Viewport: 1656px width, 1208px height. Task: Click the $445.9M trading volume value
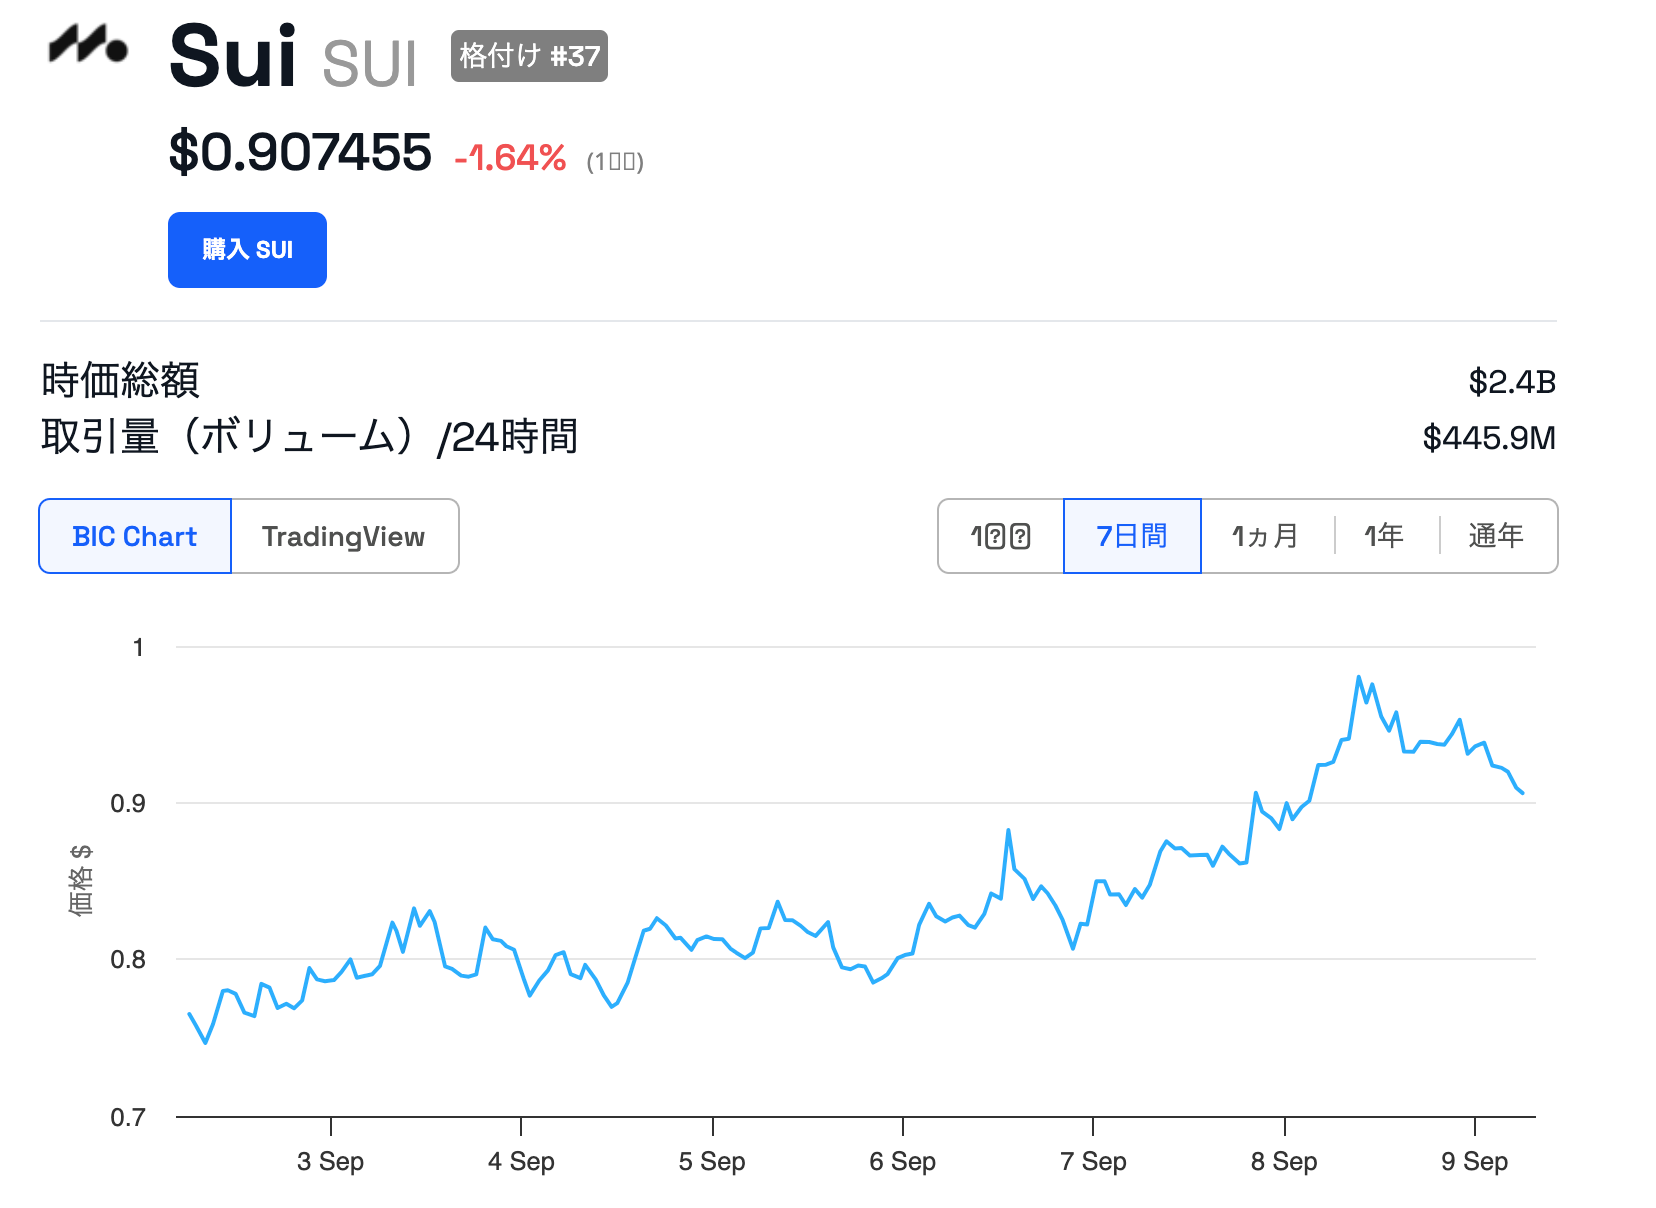point(1489,438)
